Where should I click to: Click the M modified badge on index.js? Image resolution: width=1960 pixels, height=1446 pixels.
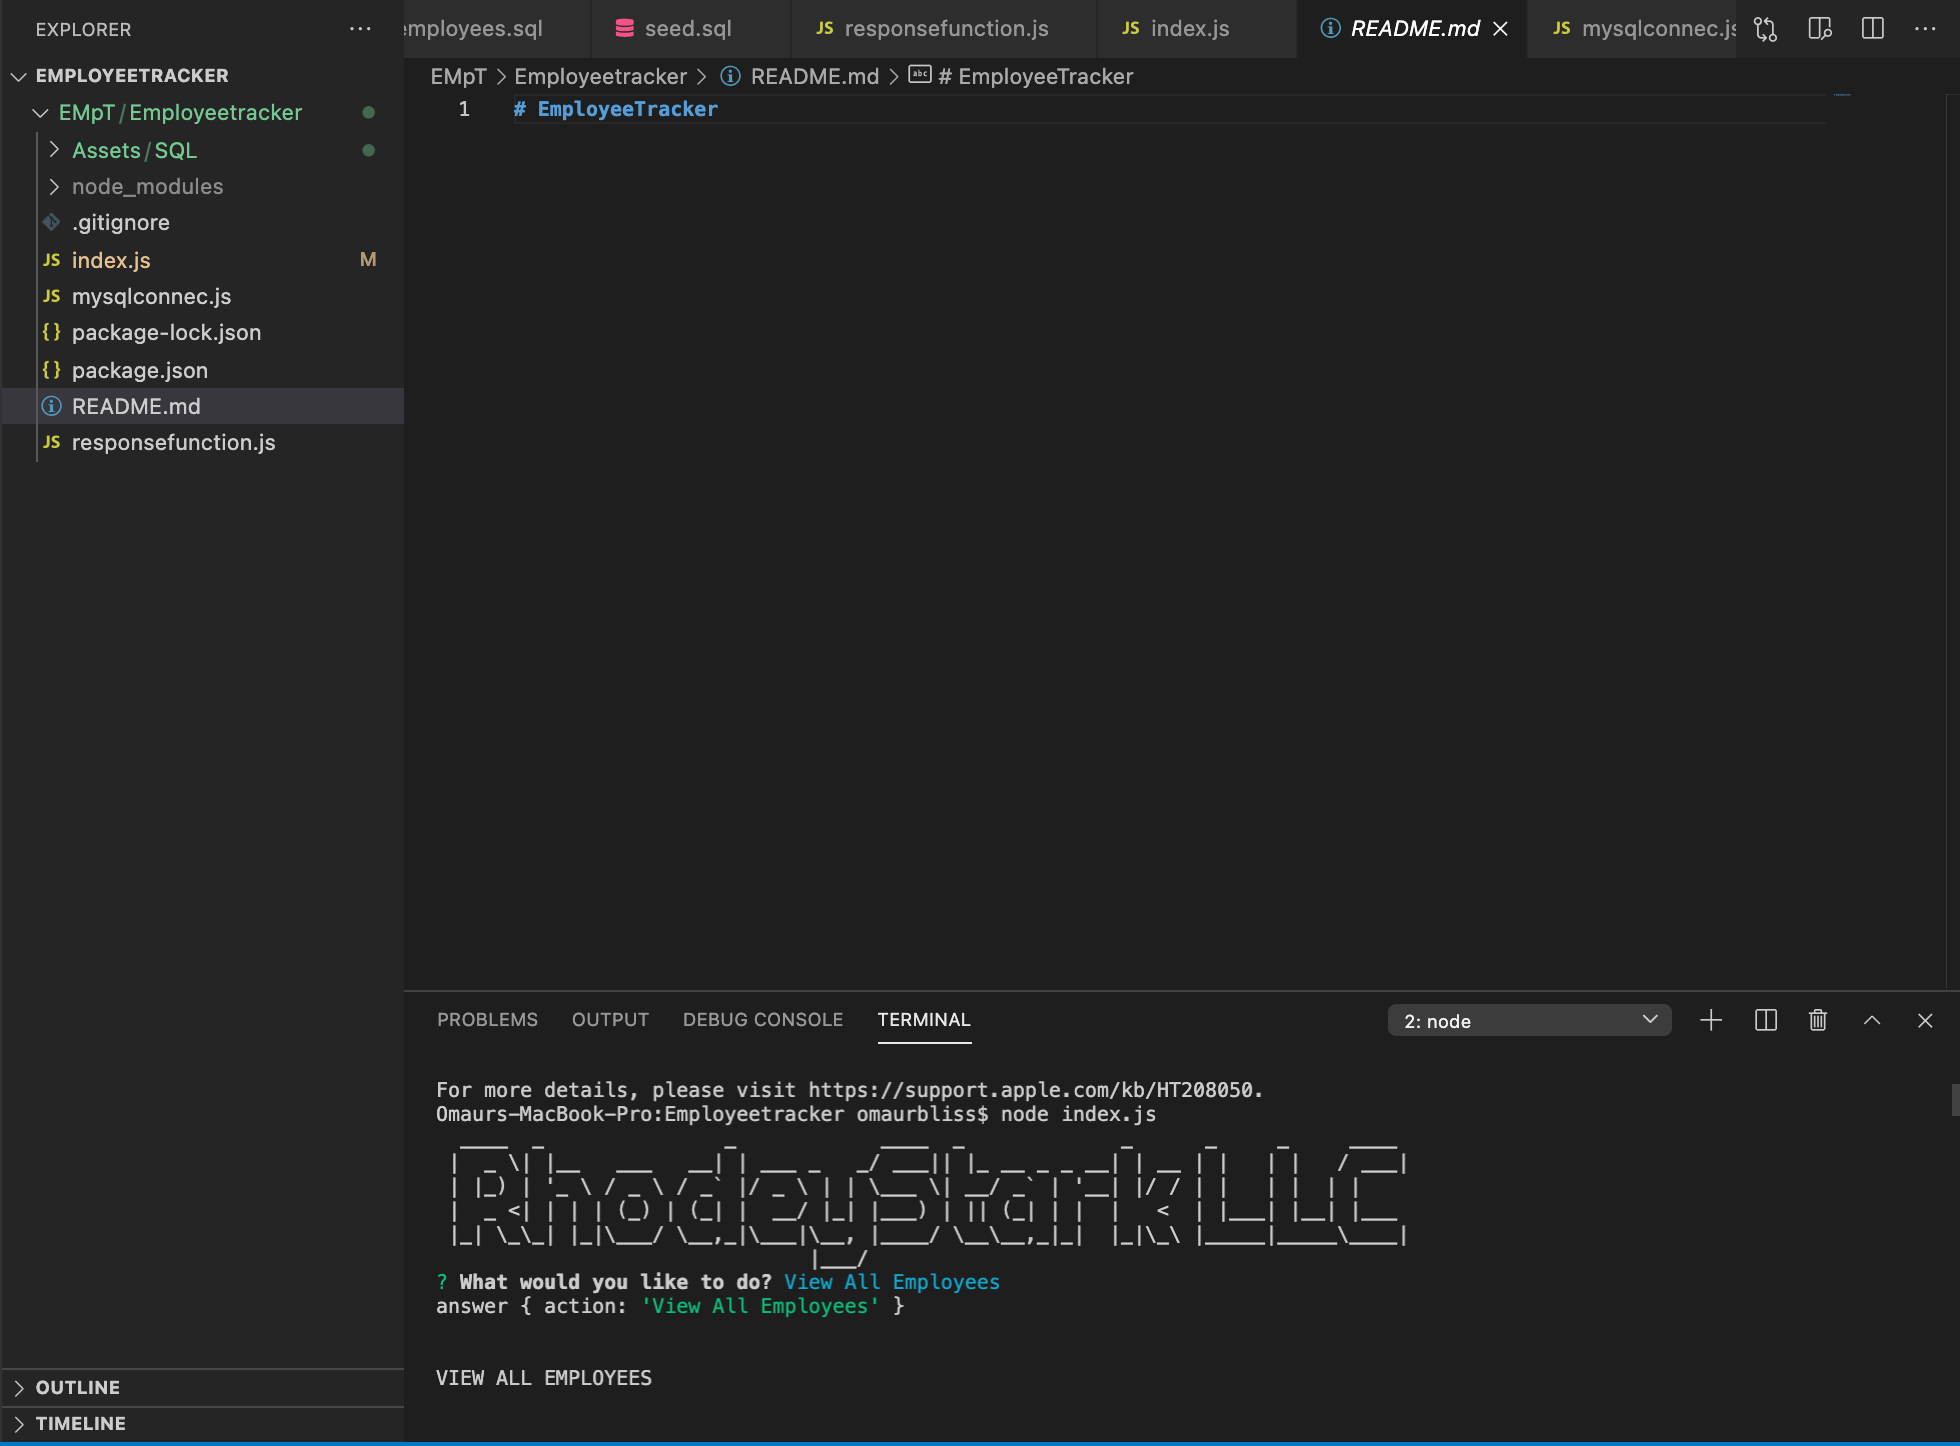click(368, 260)
